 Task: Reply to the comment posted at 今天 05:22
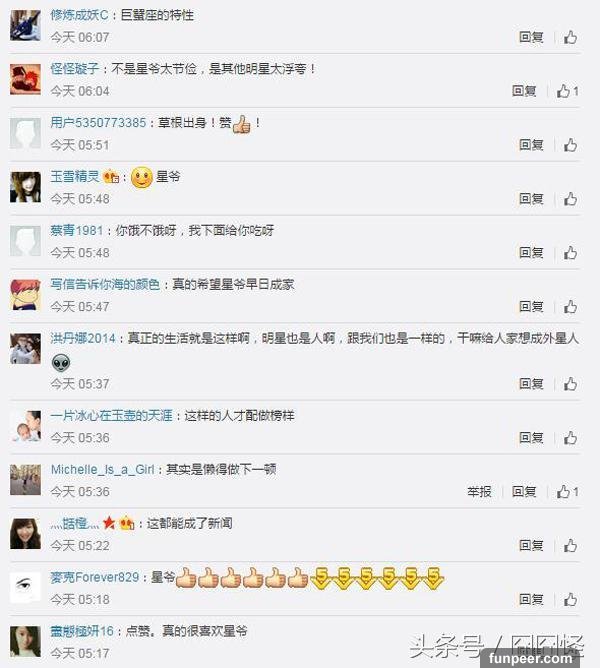pos(531,546)
